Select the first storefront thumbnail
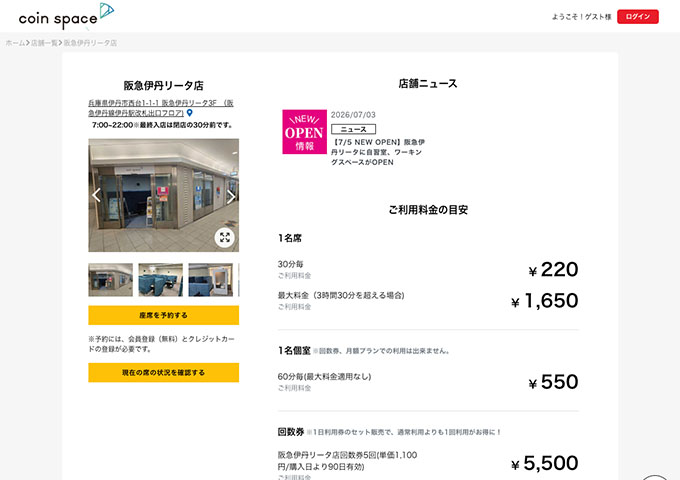This screenshot has width=680, height=480. click(x=111, y=280)
